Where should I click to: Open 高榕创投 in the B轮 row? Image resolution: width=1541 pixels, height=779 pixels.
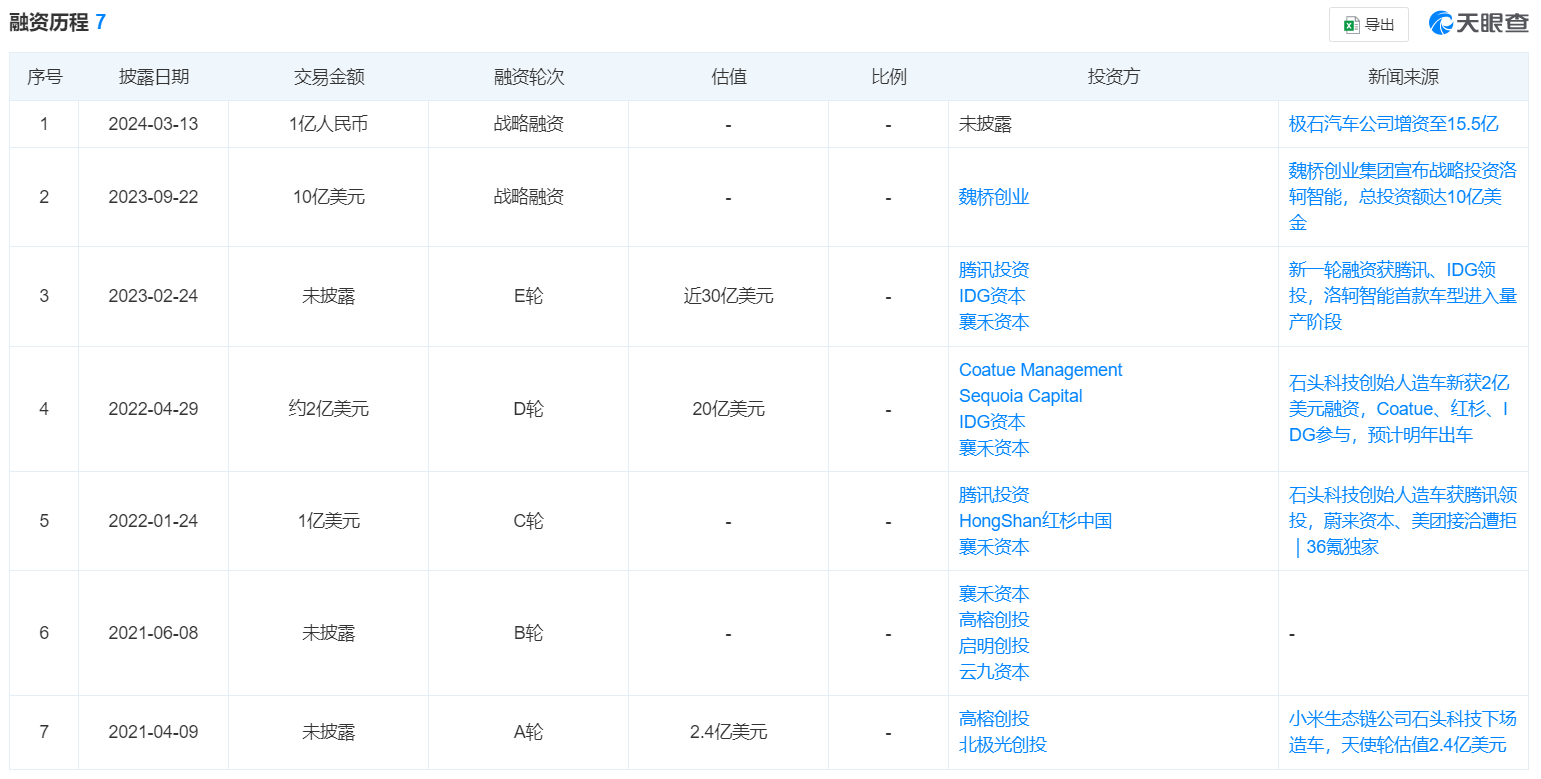point(994,620)
